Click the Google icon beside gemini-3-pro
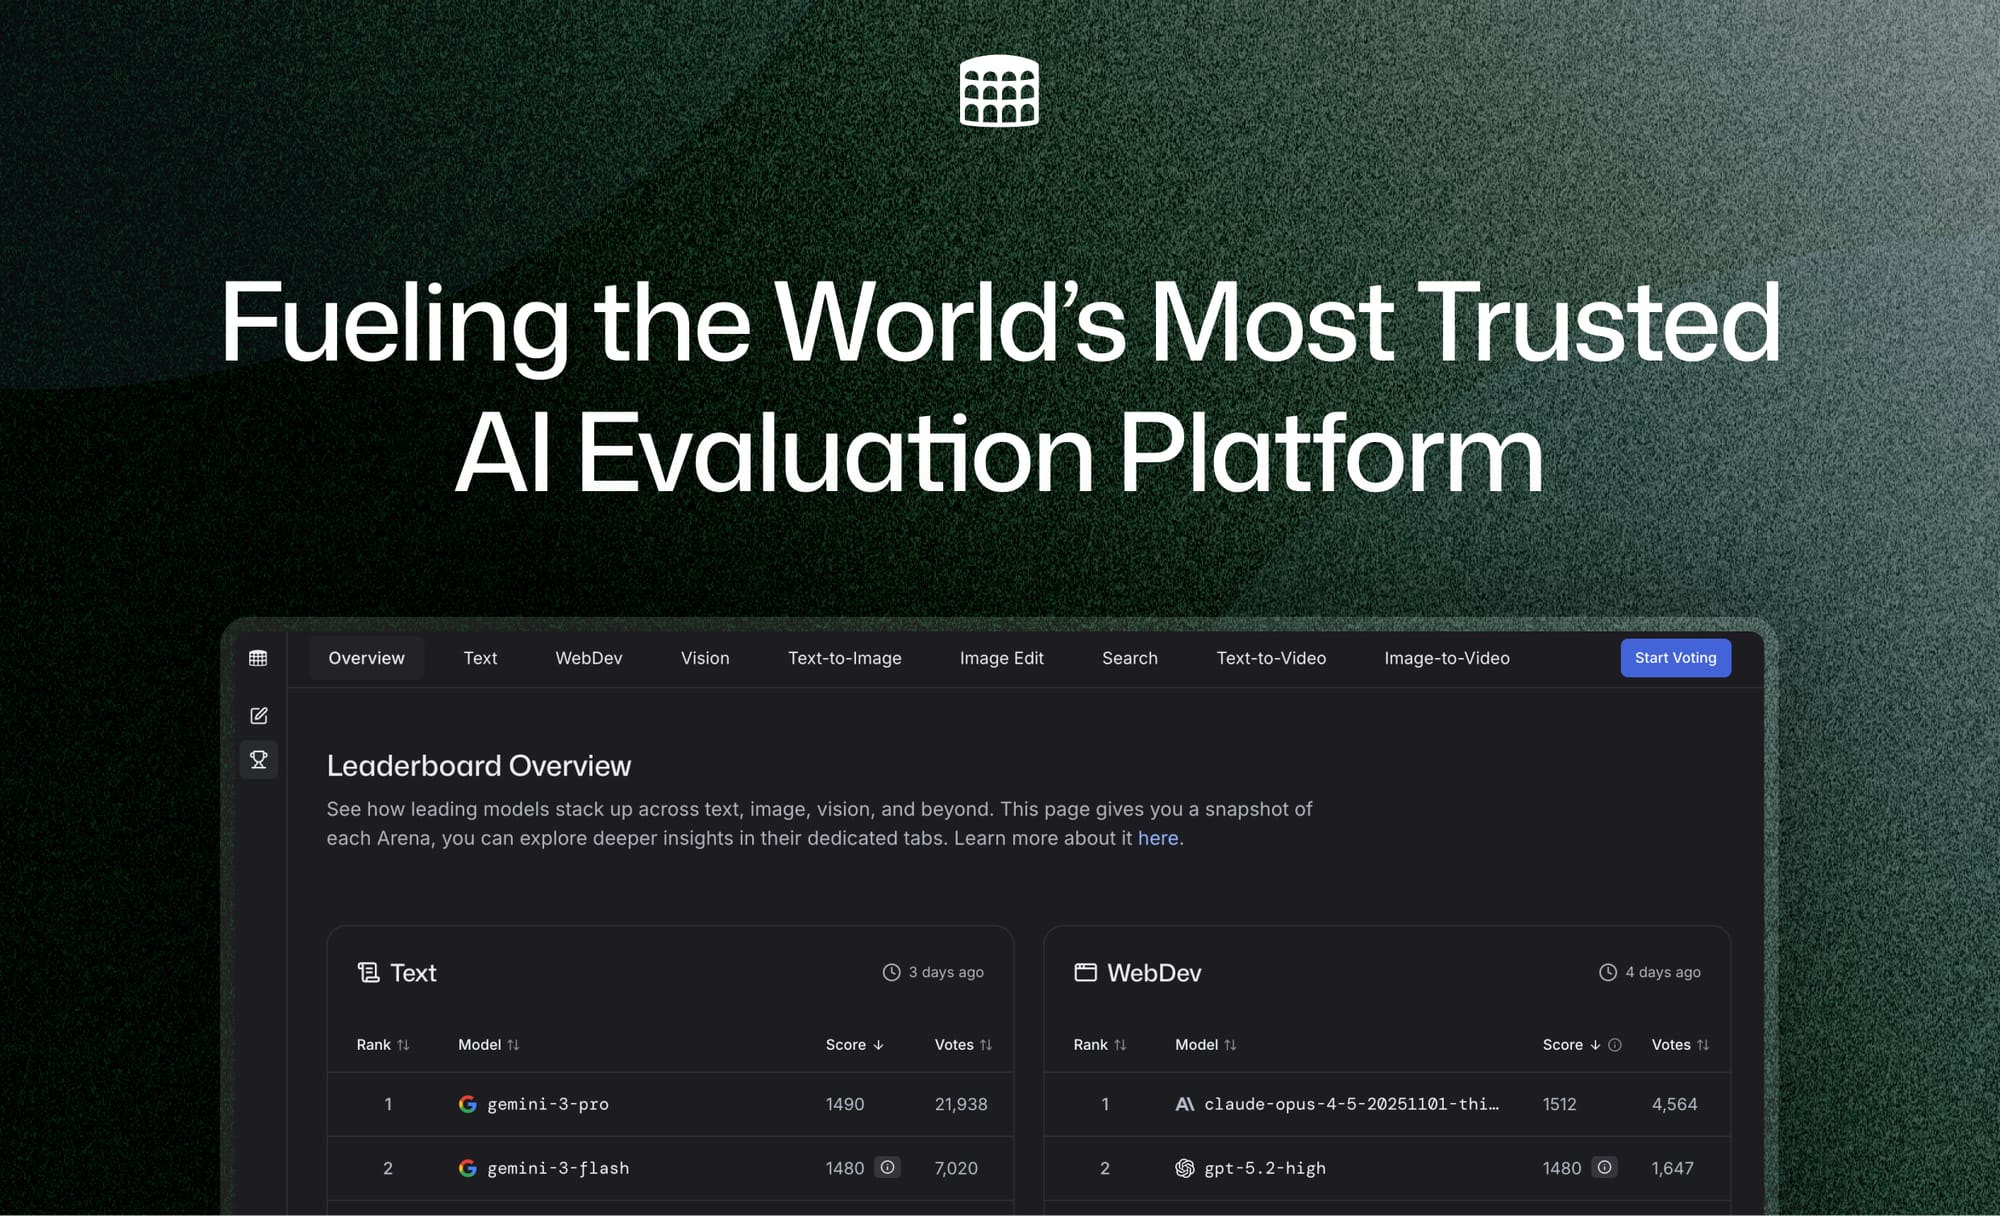This screenshot has width=2000, height=1216. [x=466, y=1104]
